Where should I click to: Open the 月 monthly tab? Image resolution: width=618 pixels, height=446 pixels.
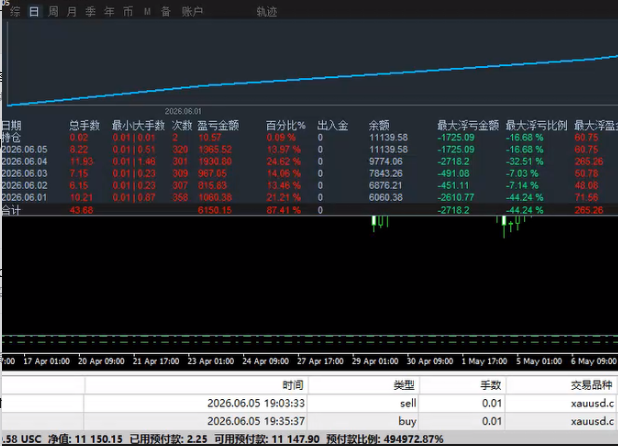72,11
